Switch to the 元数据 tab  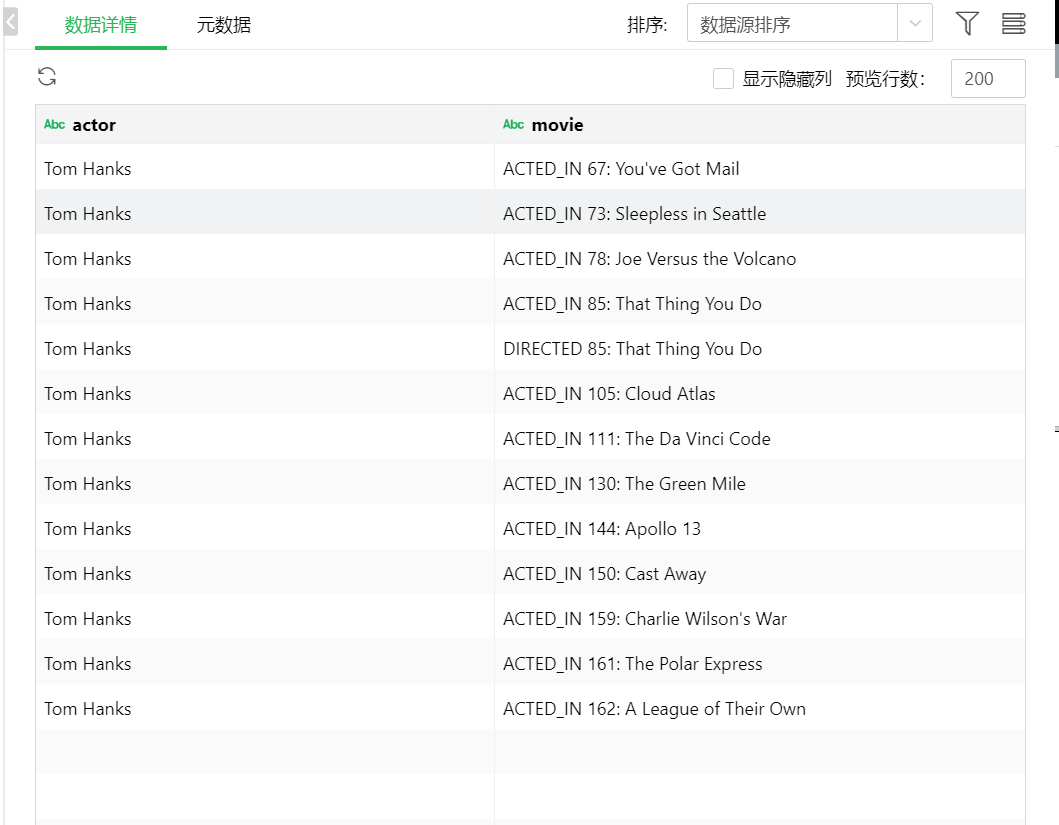click(224, 25)
